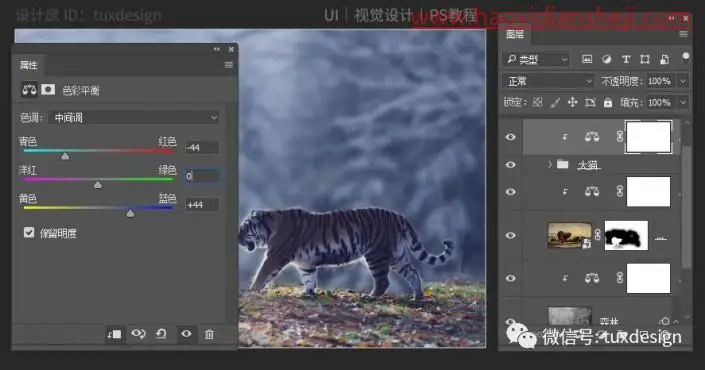Open the 色调 tone dropdown showing 中间调
The height and width of the screenshot is (370, 705).
134,118
